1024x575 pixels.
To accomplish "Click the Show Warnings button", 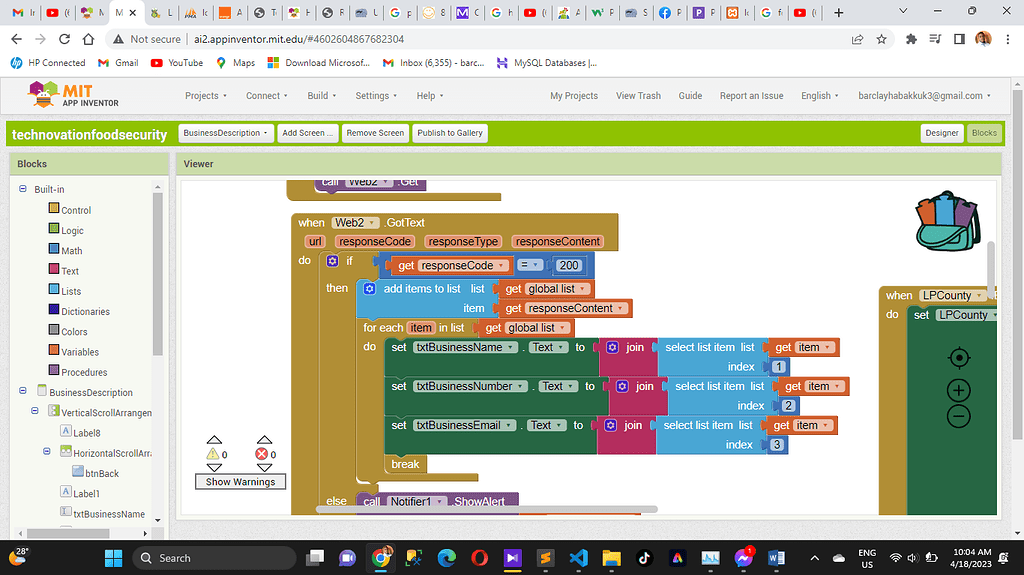I will 239,482.
